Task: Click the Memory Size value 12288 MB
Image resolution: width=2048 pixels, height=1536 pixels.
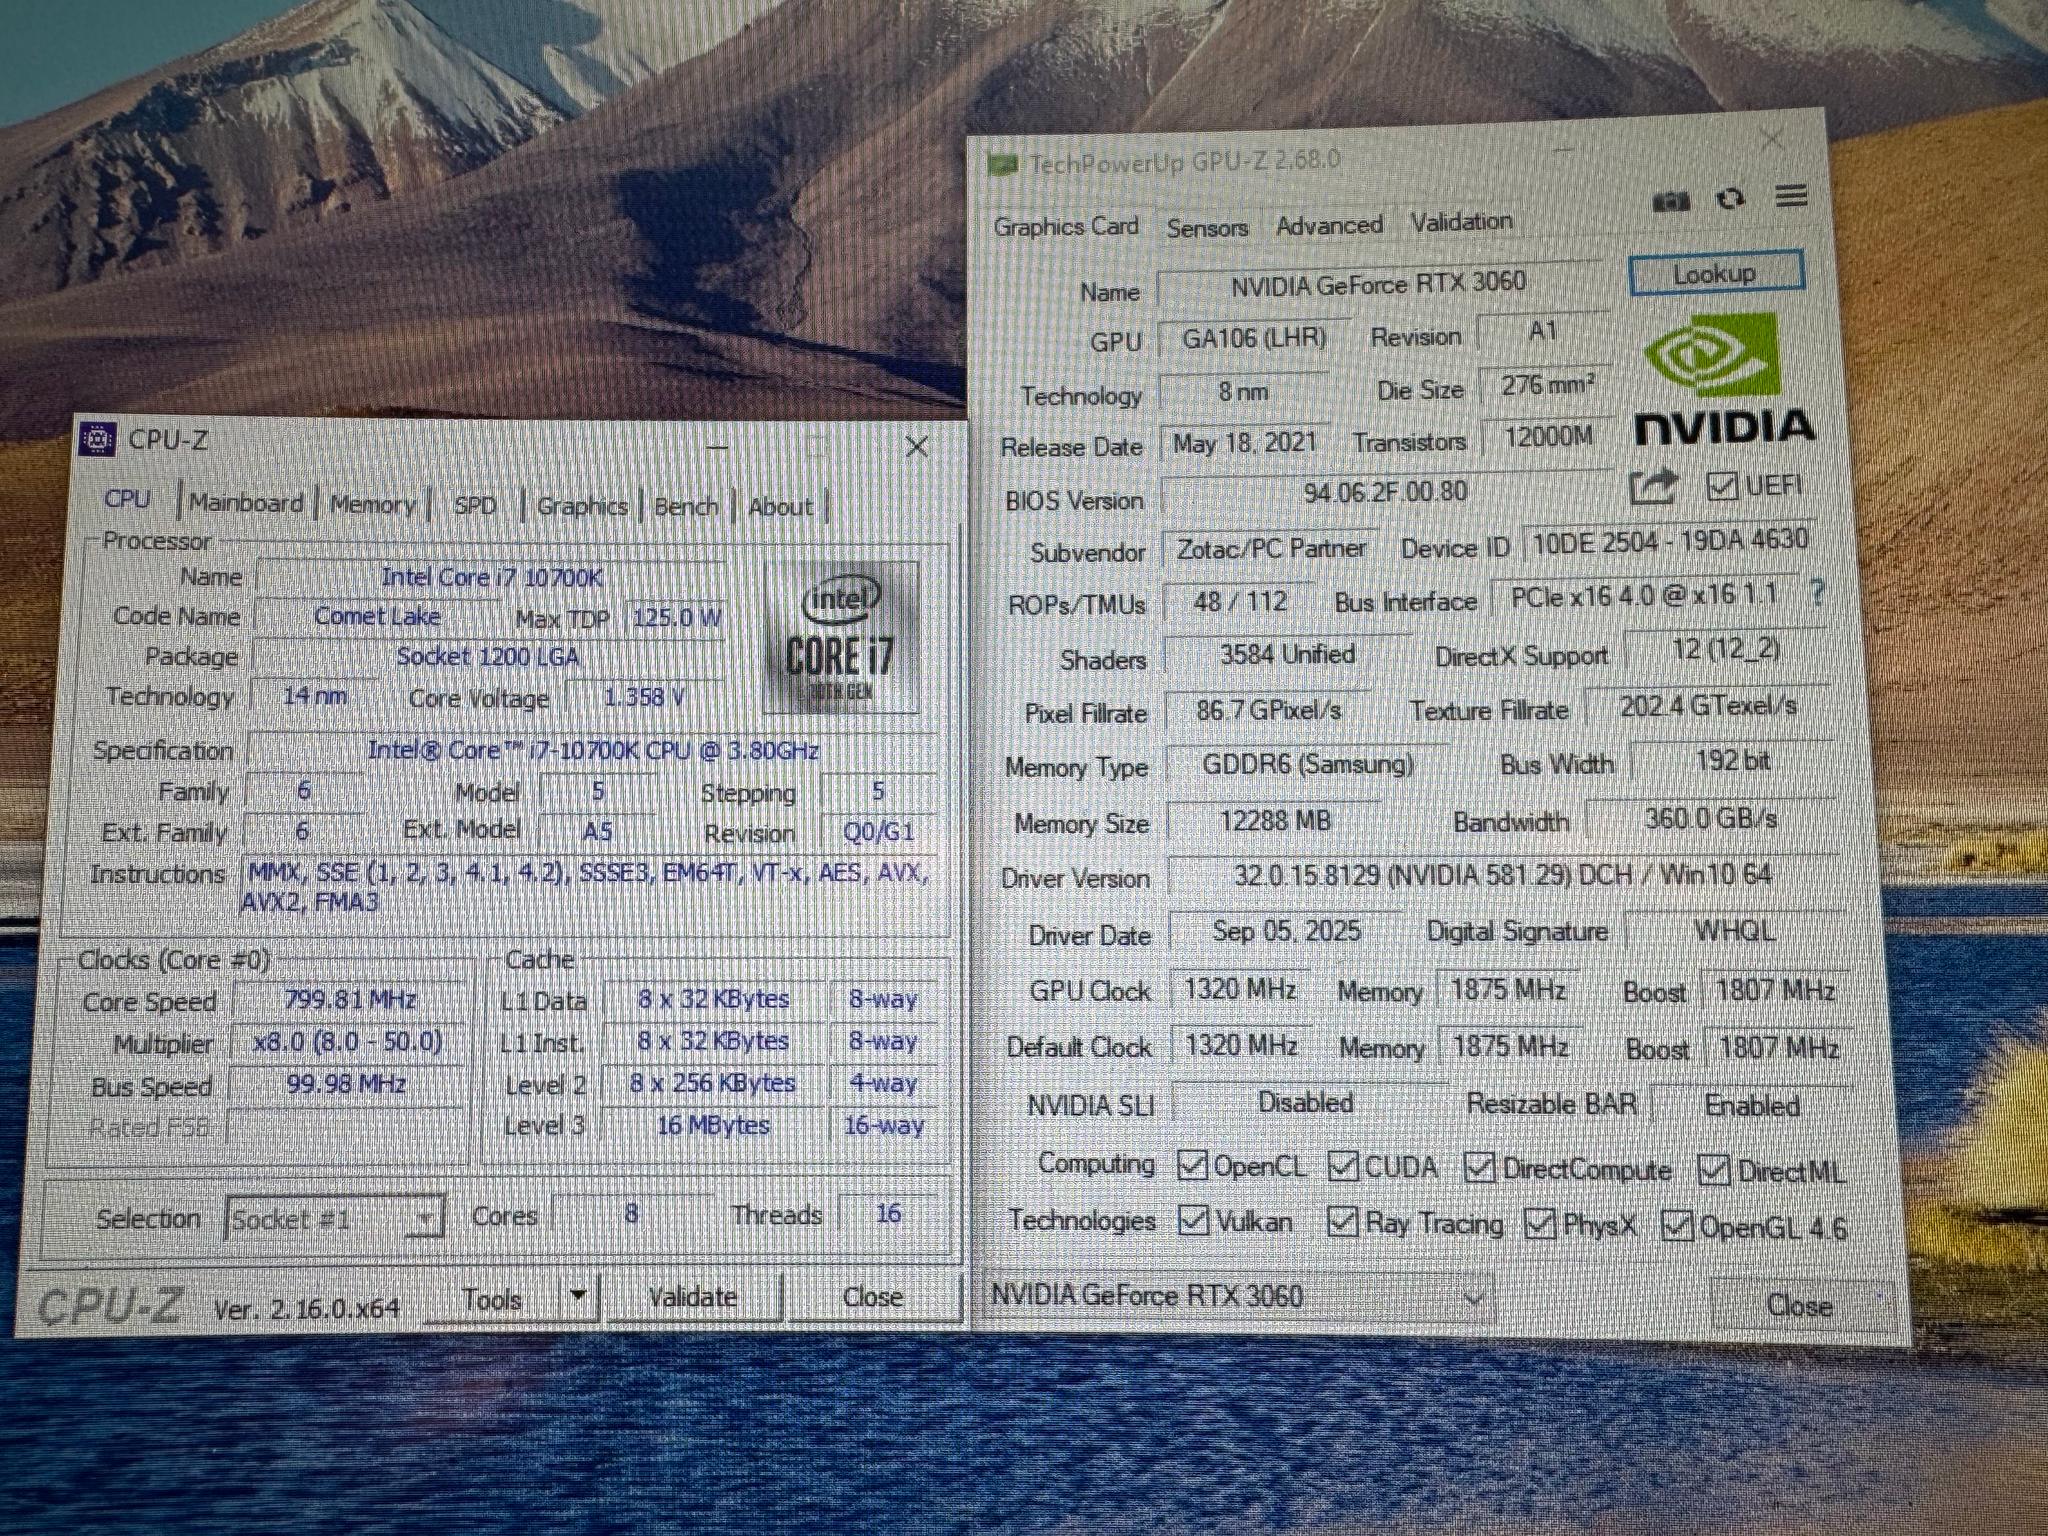Action: tap(1275, 821)
